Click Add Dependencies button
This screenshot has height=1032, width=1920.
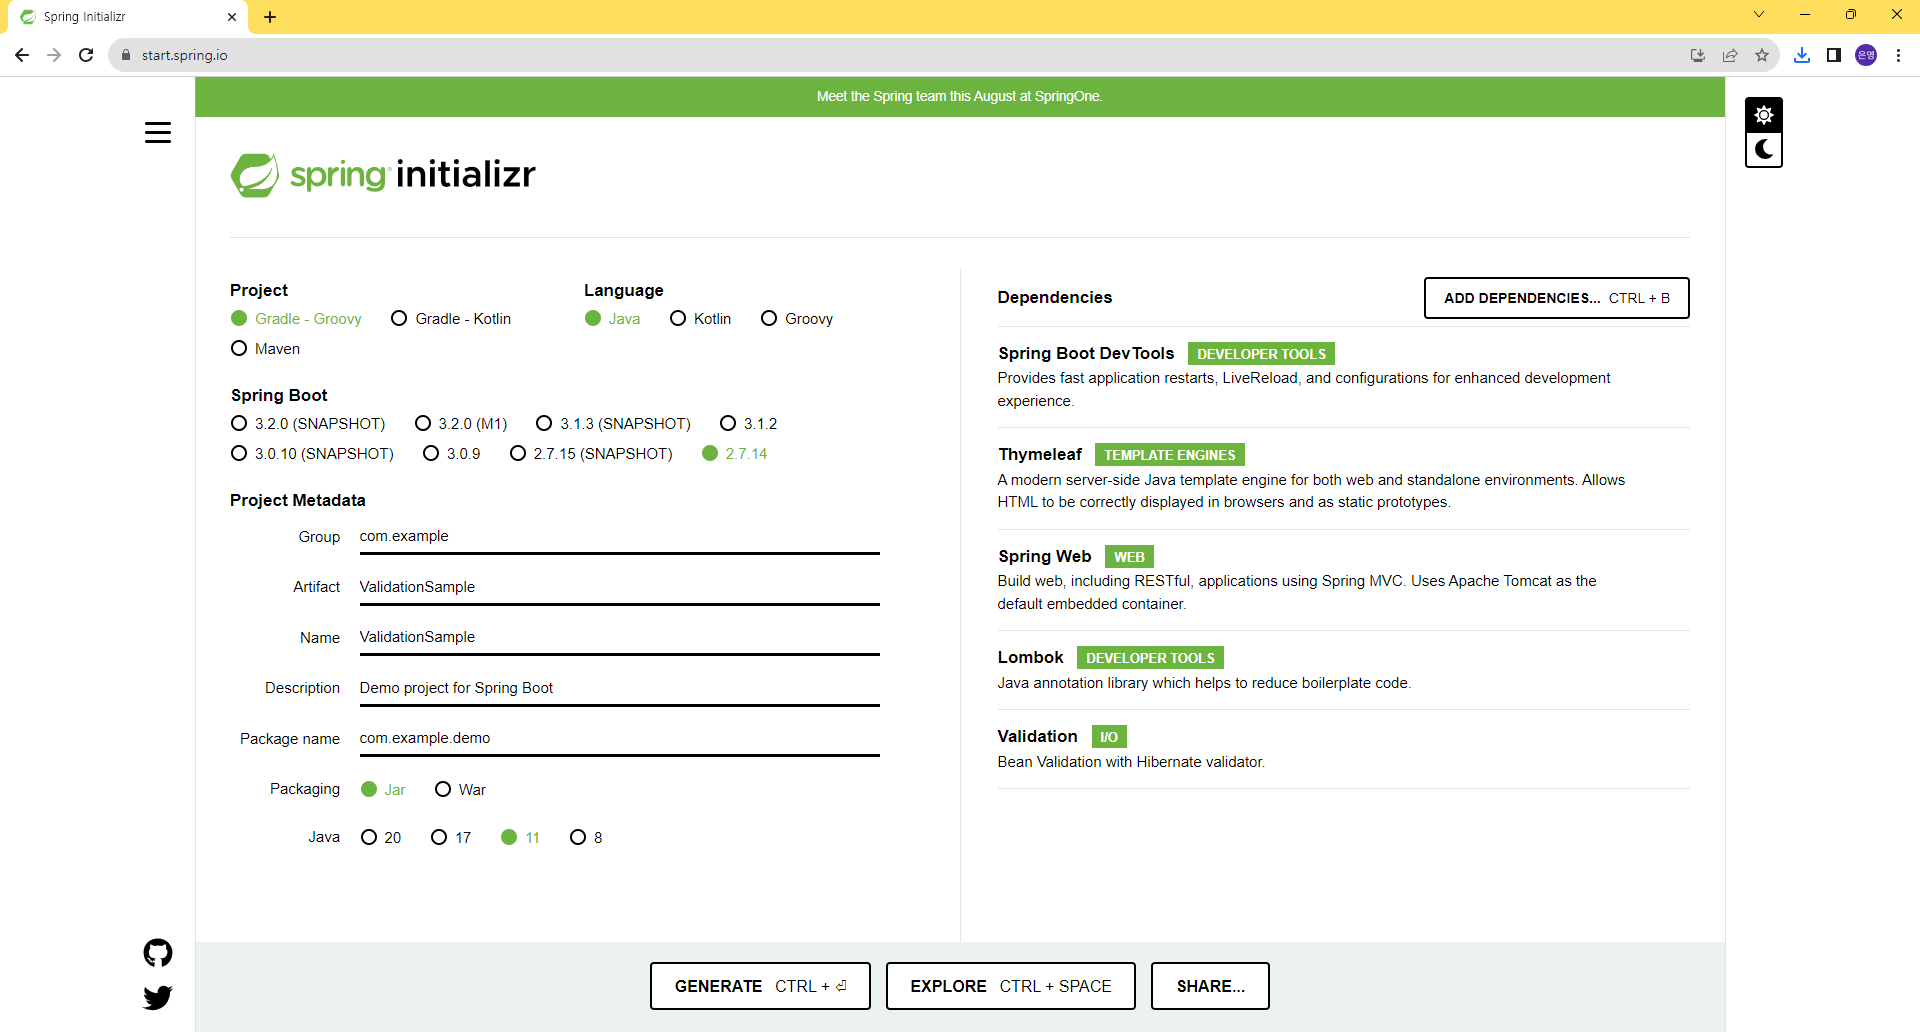coord(1556,298)
